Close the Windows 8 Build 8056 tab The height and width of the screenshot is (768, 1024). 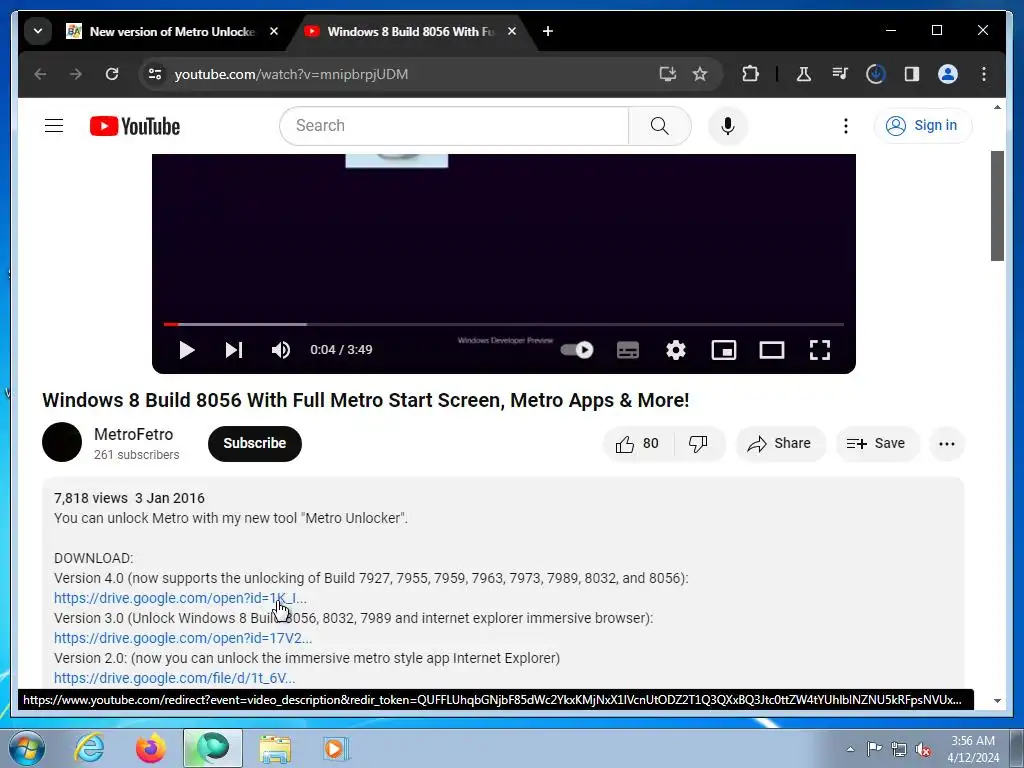(512, 31)
